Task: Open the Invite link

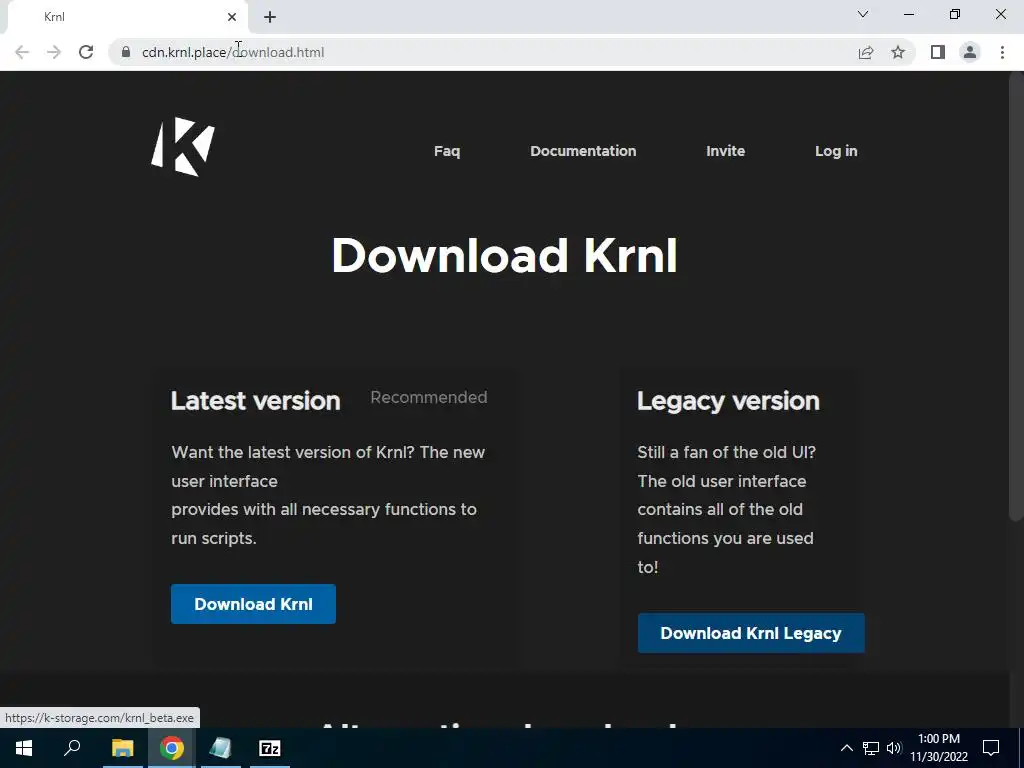Action: point(726,151)
